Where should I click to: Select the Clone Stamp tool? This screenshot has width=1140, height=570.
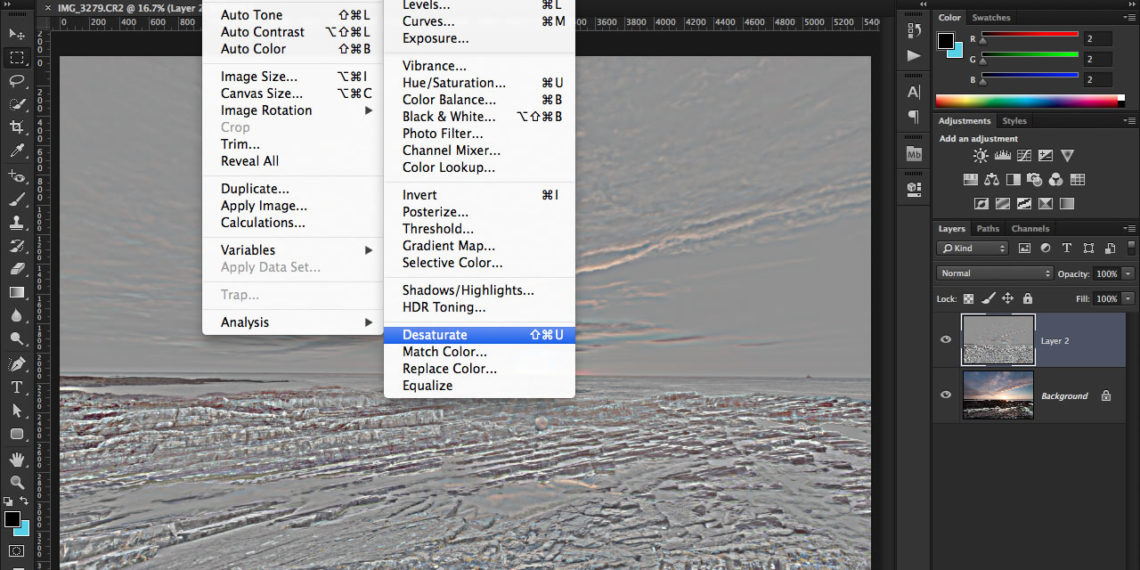(17, 222)
